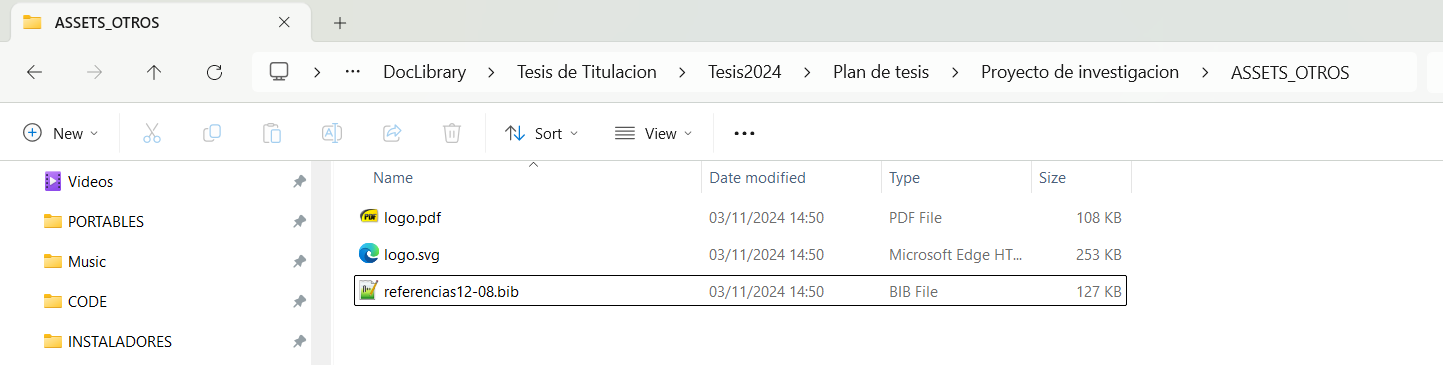The width and height of the screenshot is (1443, 365).
Task: Unpin the Videos folder from sidebar
Action: [x=299, y=182]
